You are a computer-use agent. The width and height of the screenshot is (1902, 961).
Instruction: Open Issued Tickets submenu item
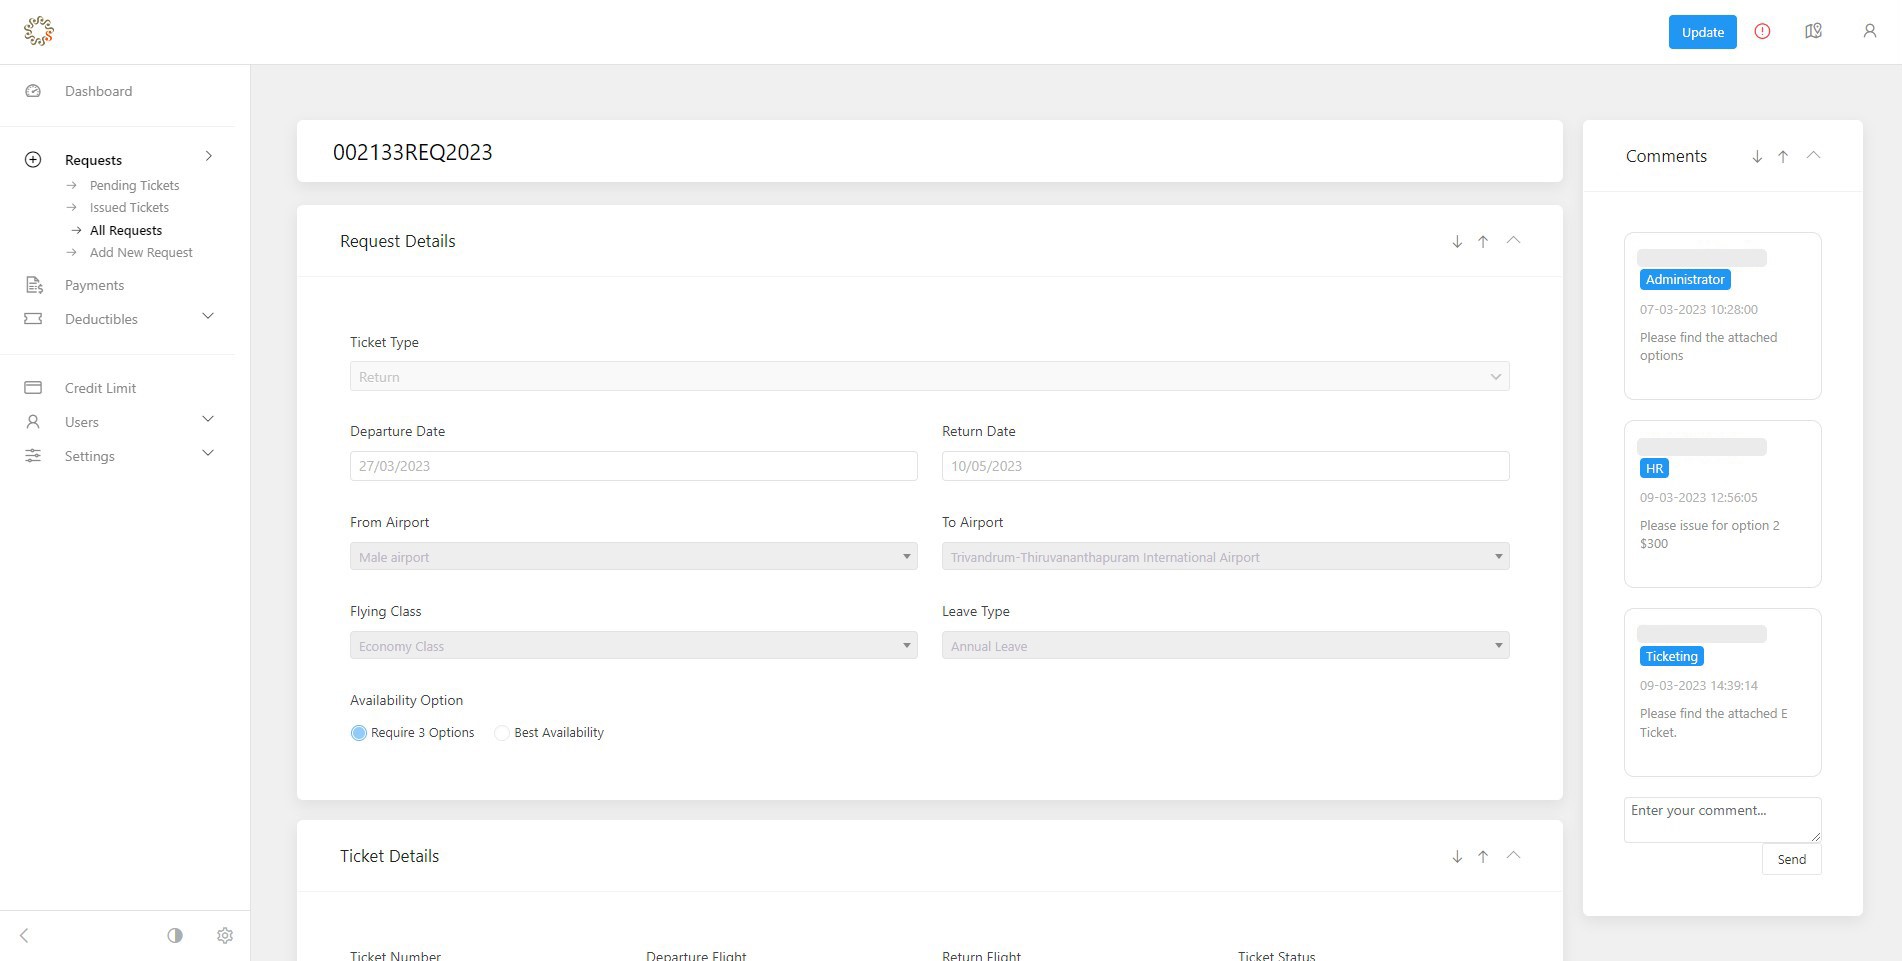tap(129, 208)
